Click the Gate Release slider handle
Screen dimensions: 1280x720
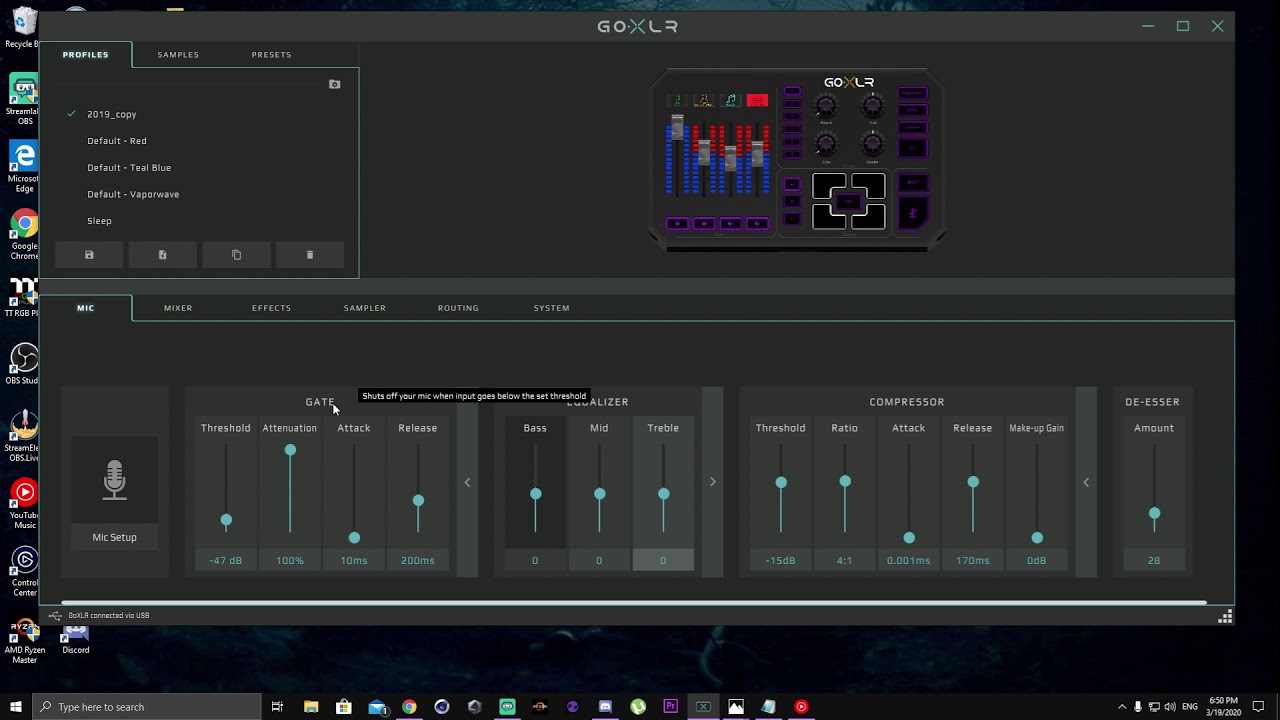click(x=418, y=500)
